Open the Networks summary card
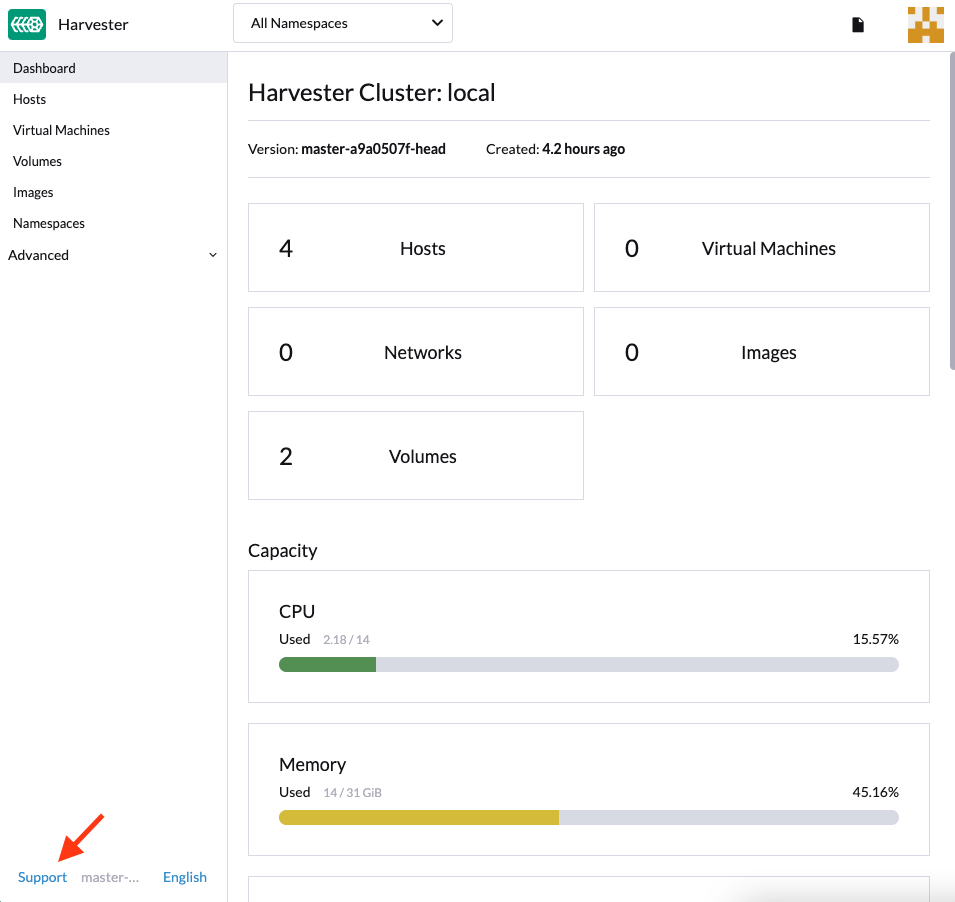The width and height of the screenshot is (955, 902). click(x=415, y=351)
